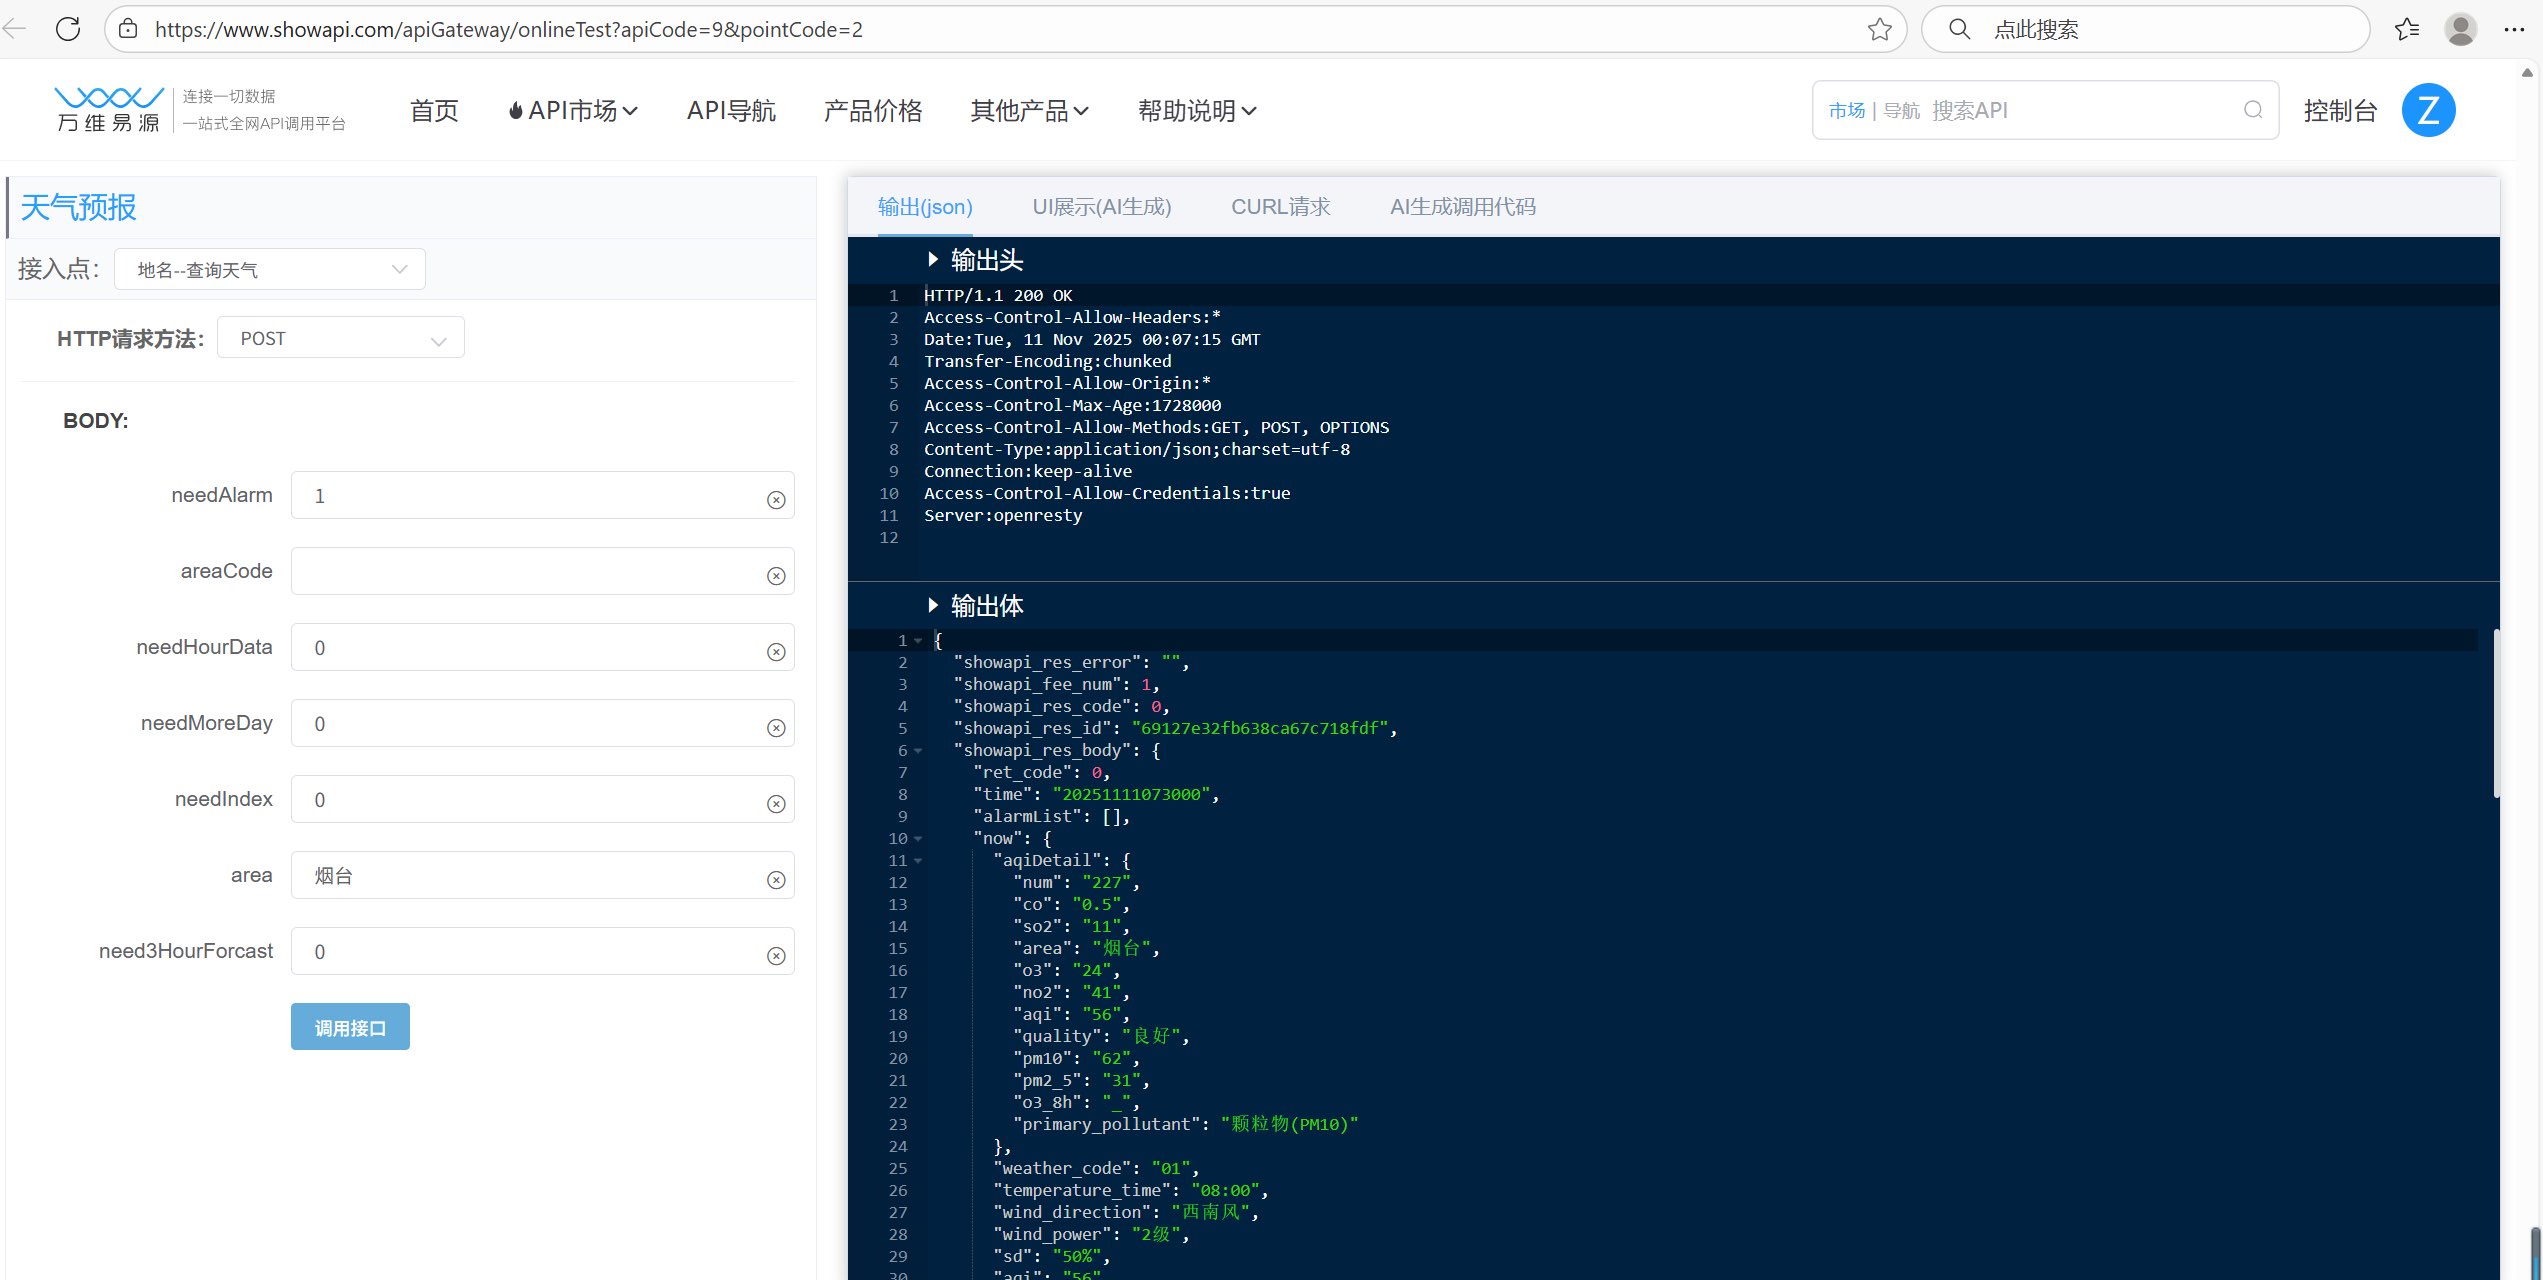Switch to UI展示(AI生成) tab
Screen dimensions: 2543x1280
tap(1101, 207)
